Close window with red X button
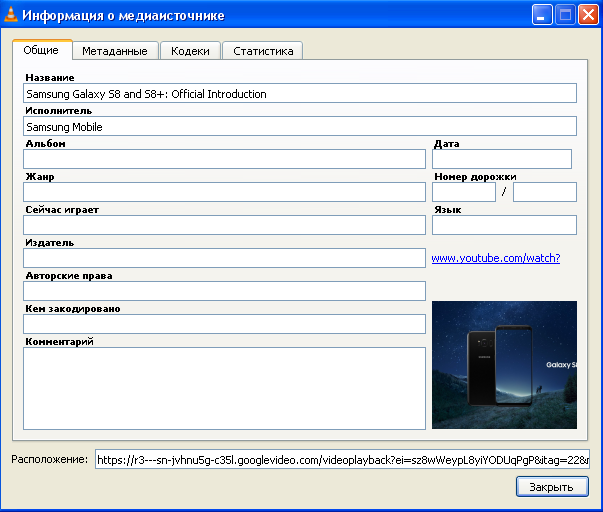 click(x=588, y=15)
